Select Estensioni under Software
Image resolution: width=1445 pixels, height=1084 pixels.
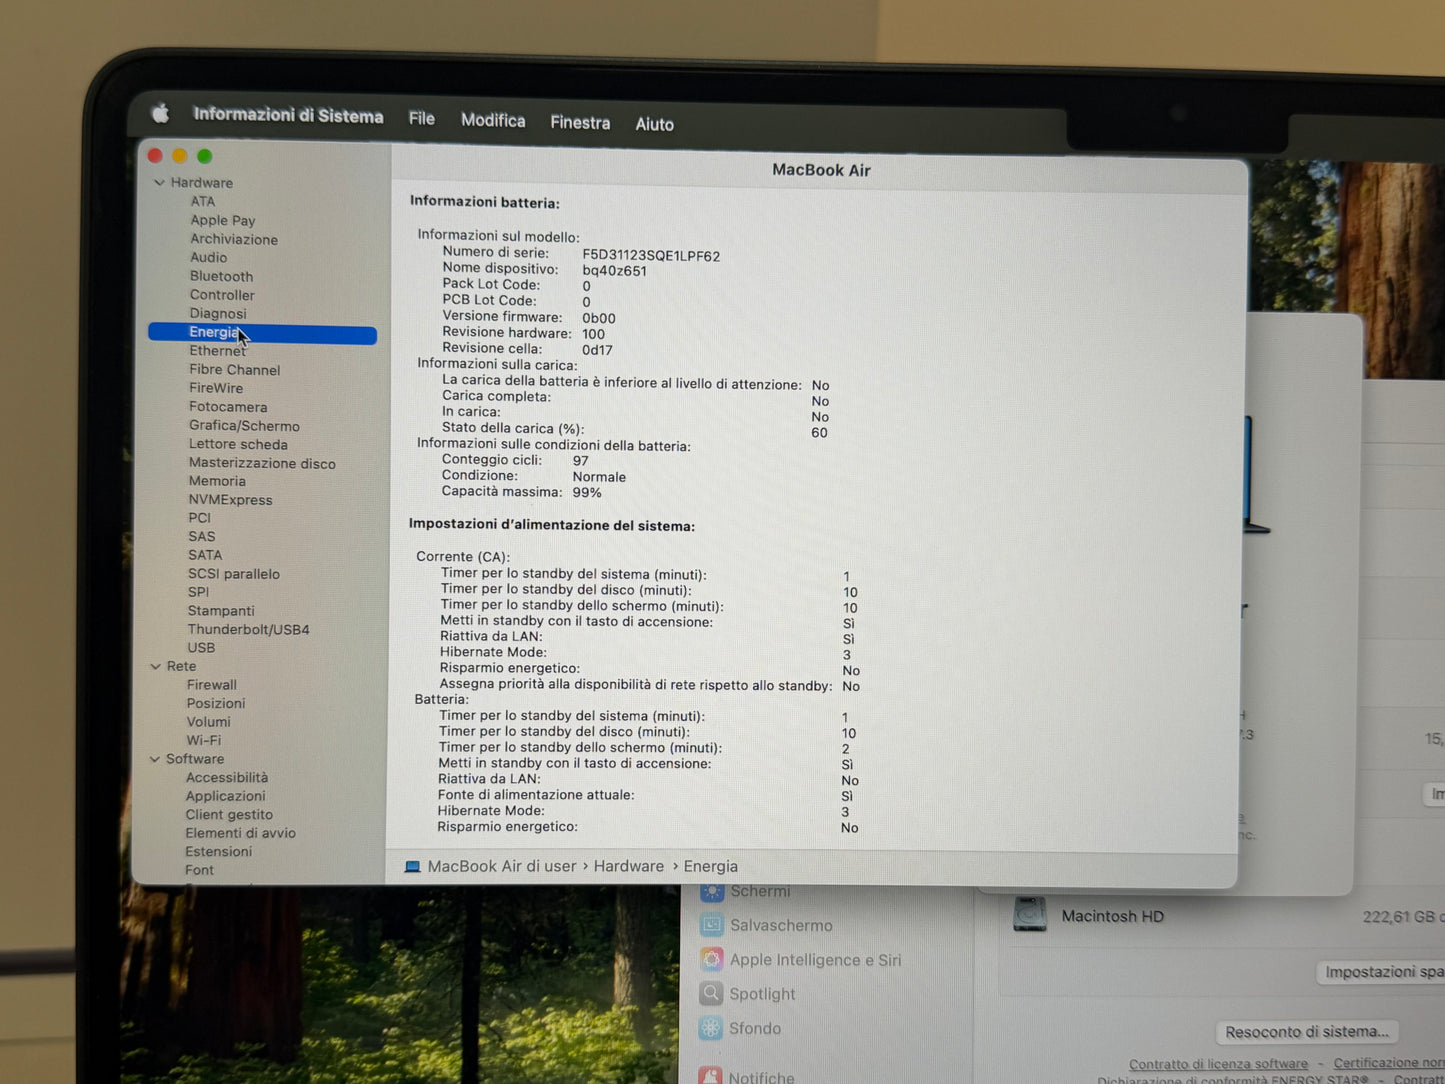pos(218,852)
